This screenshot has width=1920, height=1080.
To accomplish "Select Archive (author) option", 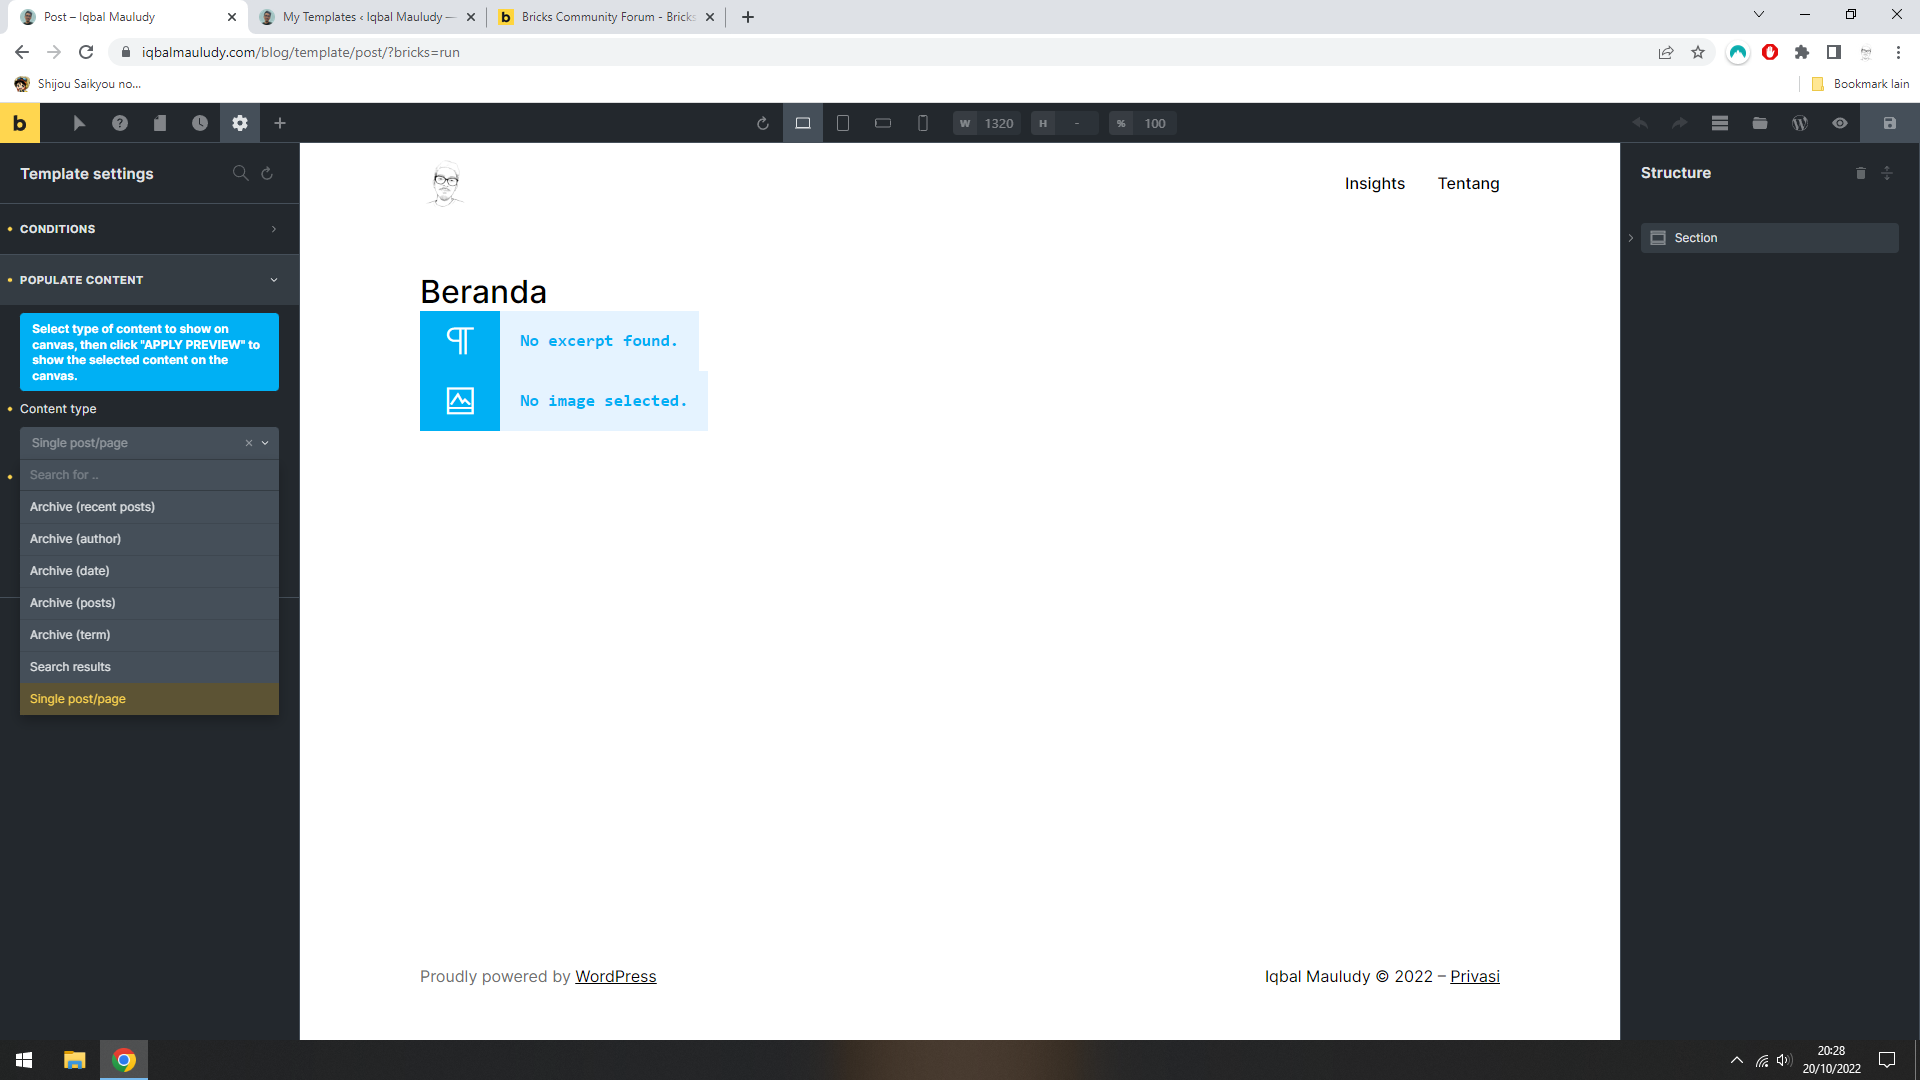I will click(149, 539).
